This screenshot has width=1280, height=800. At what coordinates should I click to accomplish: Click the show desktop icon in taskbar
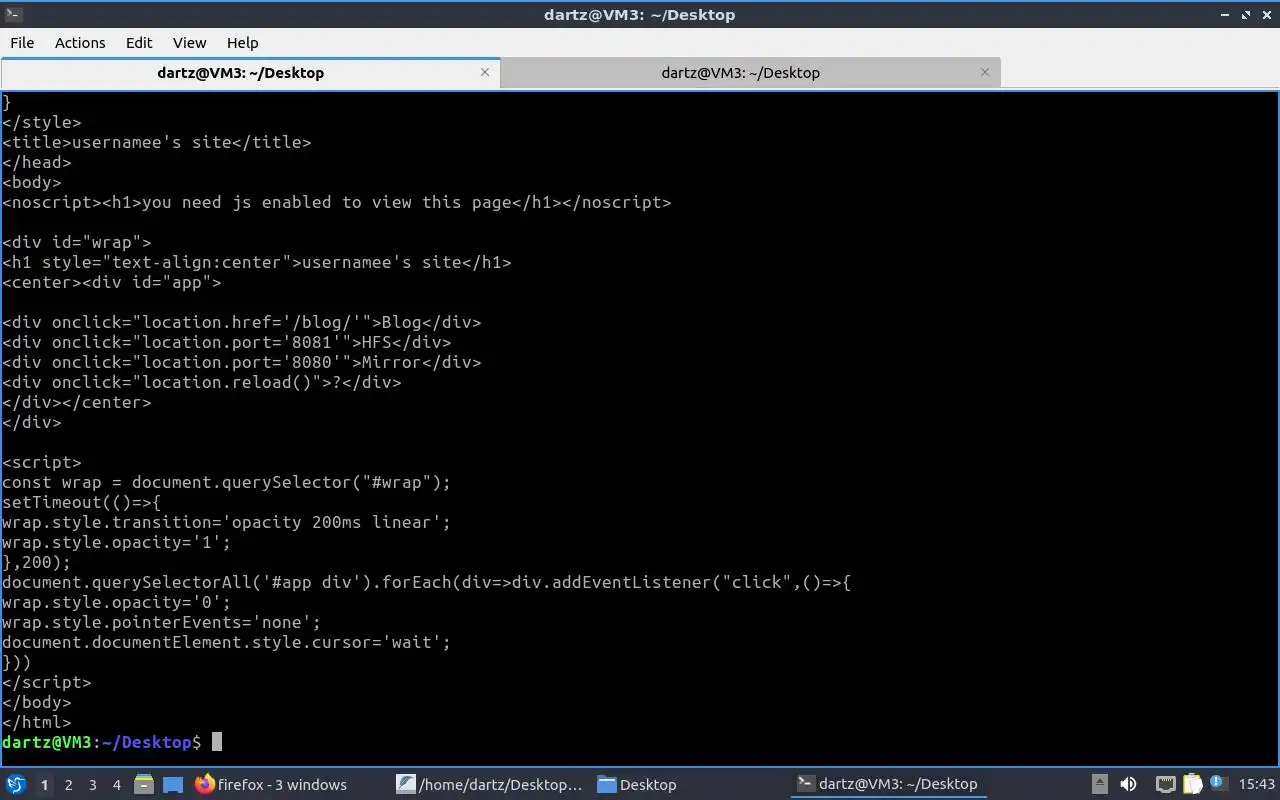173,785
